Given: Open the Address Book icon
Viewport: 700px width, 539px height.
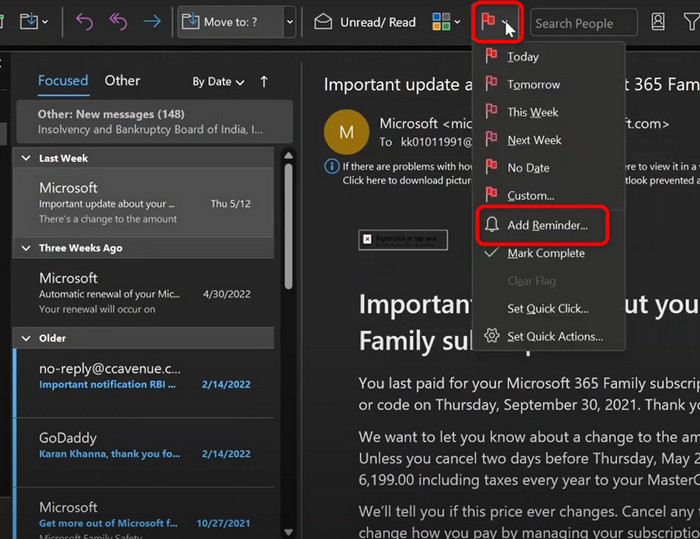Looking at the screenshot, I should coord(657,22).
